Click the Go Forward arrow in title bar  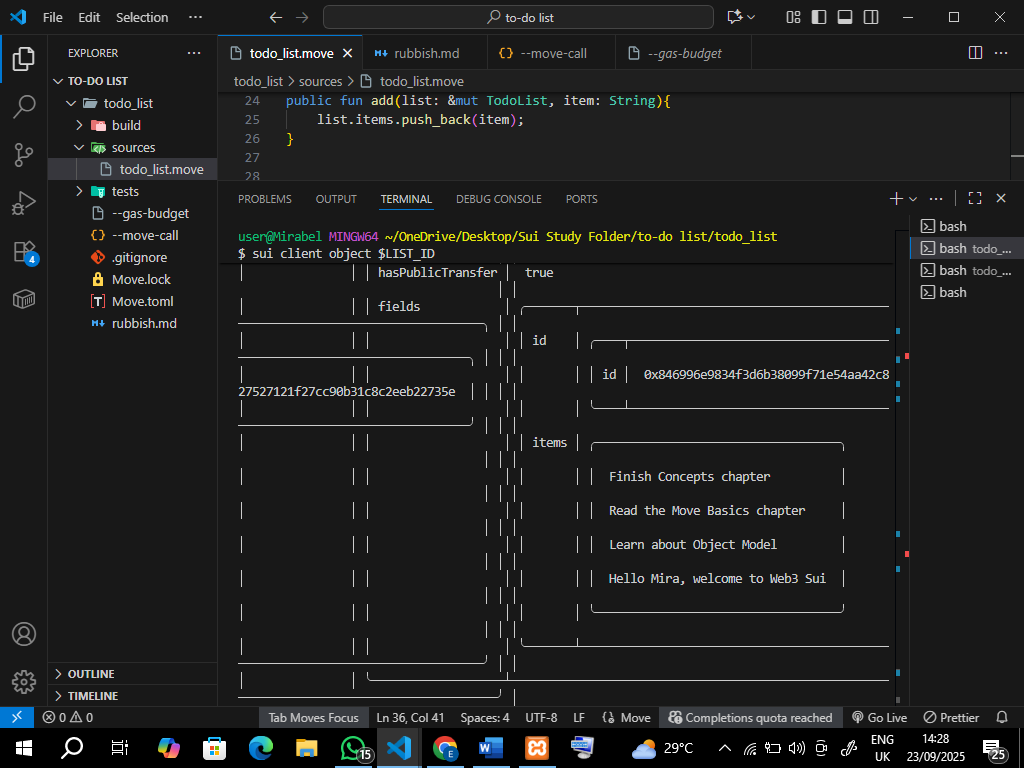[302, 18]
